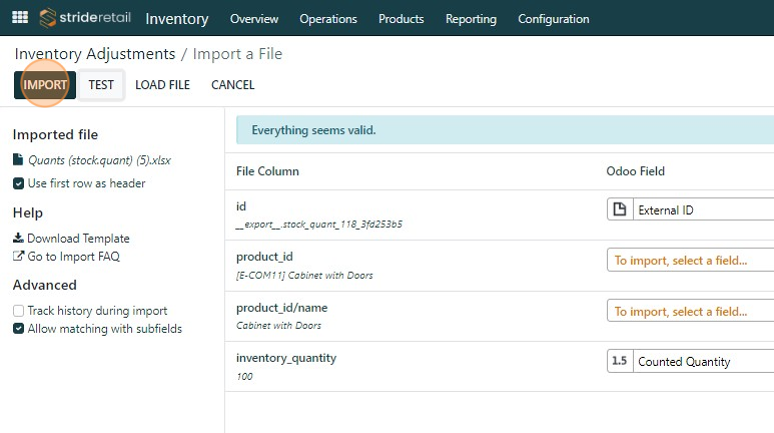
Task: Select a field for product_id column
Action: click(690, 261)
